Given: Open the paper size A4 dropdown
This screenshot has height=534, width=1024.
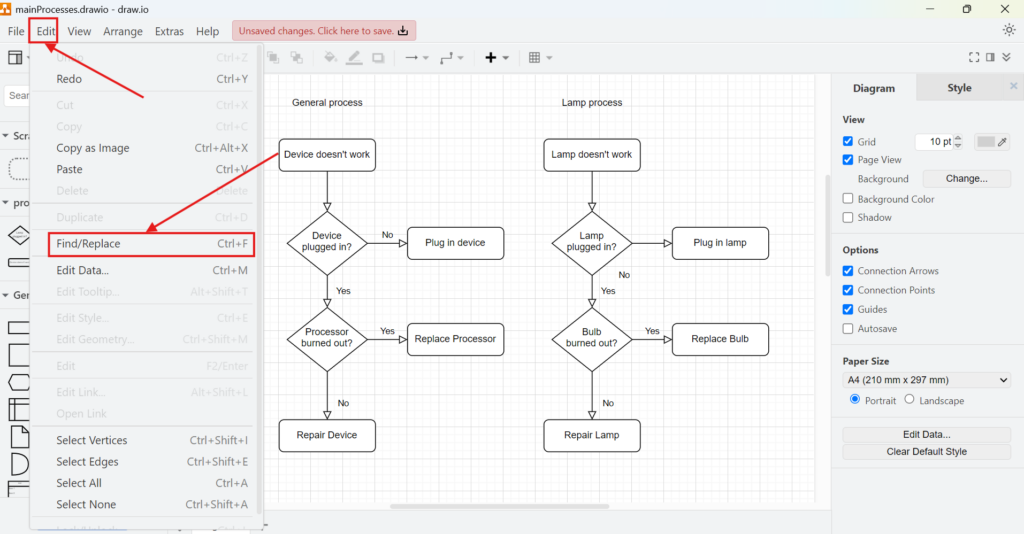Looking at the screenshot, I should (927, 380).
